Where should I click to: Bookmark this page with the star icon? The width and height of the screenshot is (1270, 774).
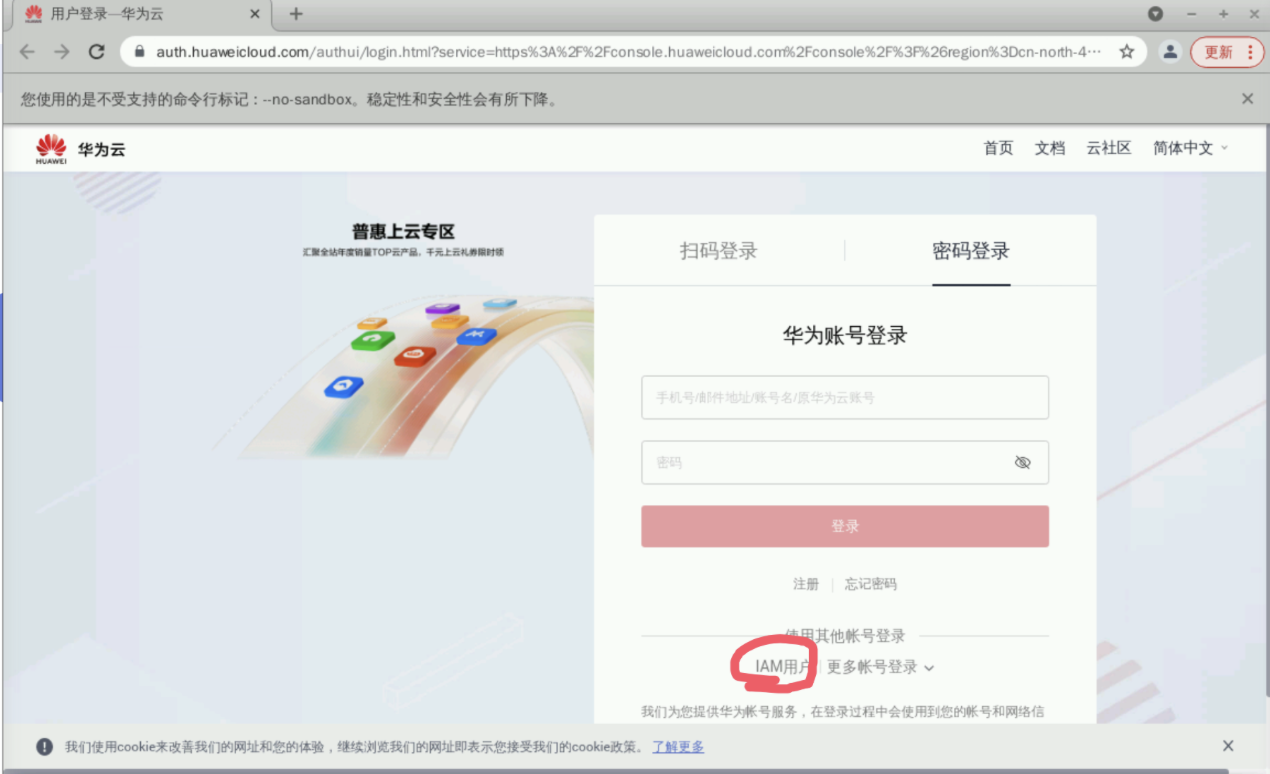click(x=1126, y=52)
